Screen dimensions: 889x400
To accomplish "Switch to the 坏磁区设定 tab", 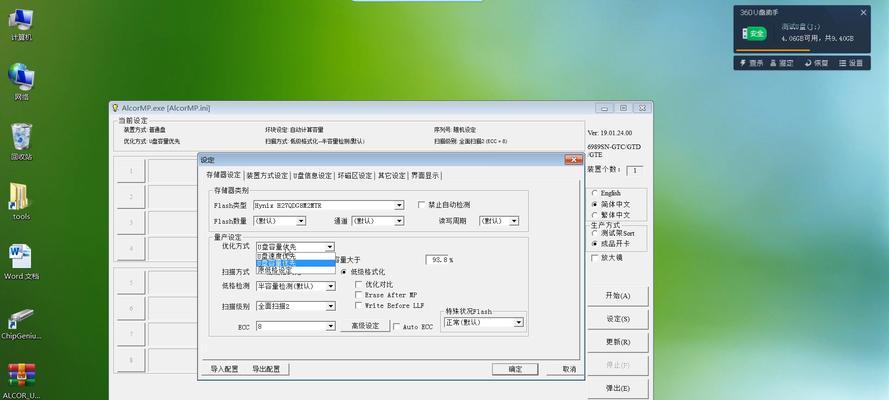I will (x=355, y=176).
